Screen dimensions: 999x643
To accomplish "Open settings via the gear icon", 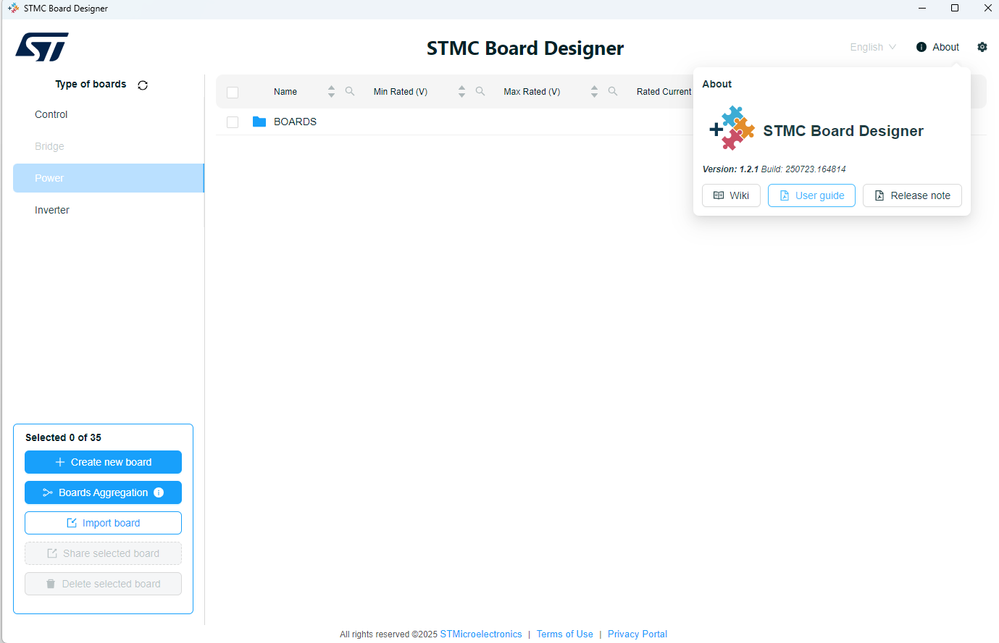I will click(x=982, y=47).
